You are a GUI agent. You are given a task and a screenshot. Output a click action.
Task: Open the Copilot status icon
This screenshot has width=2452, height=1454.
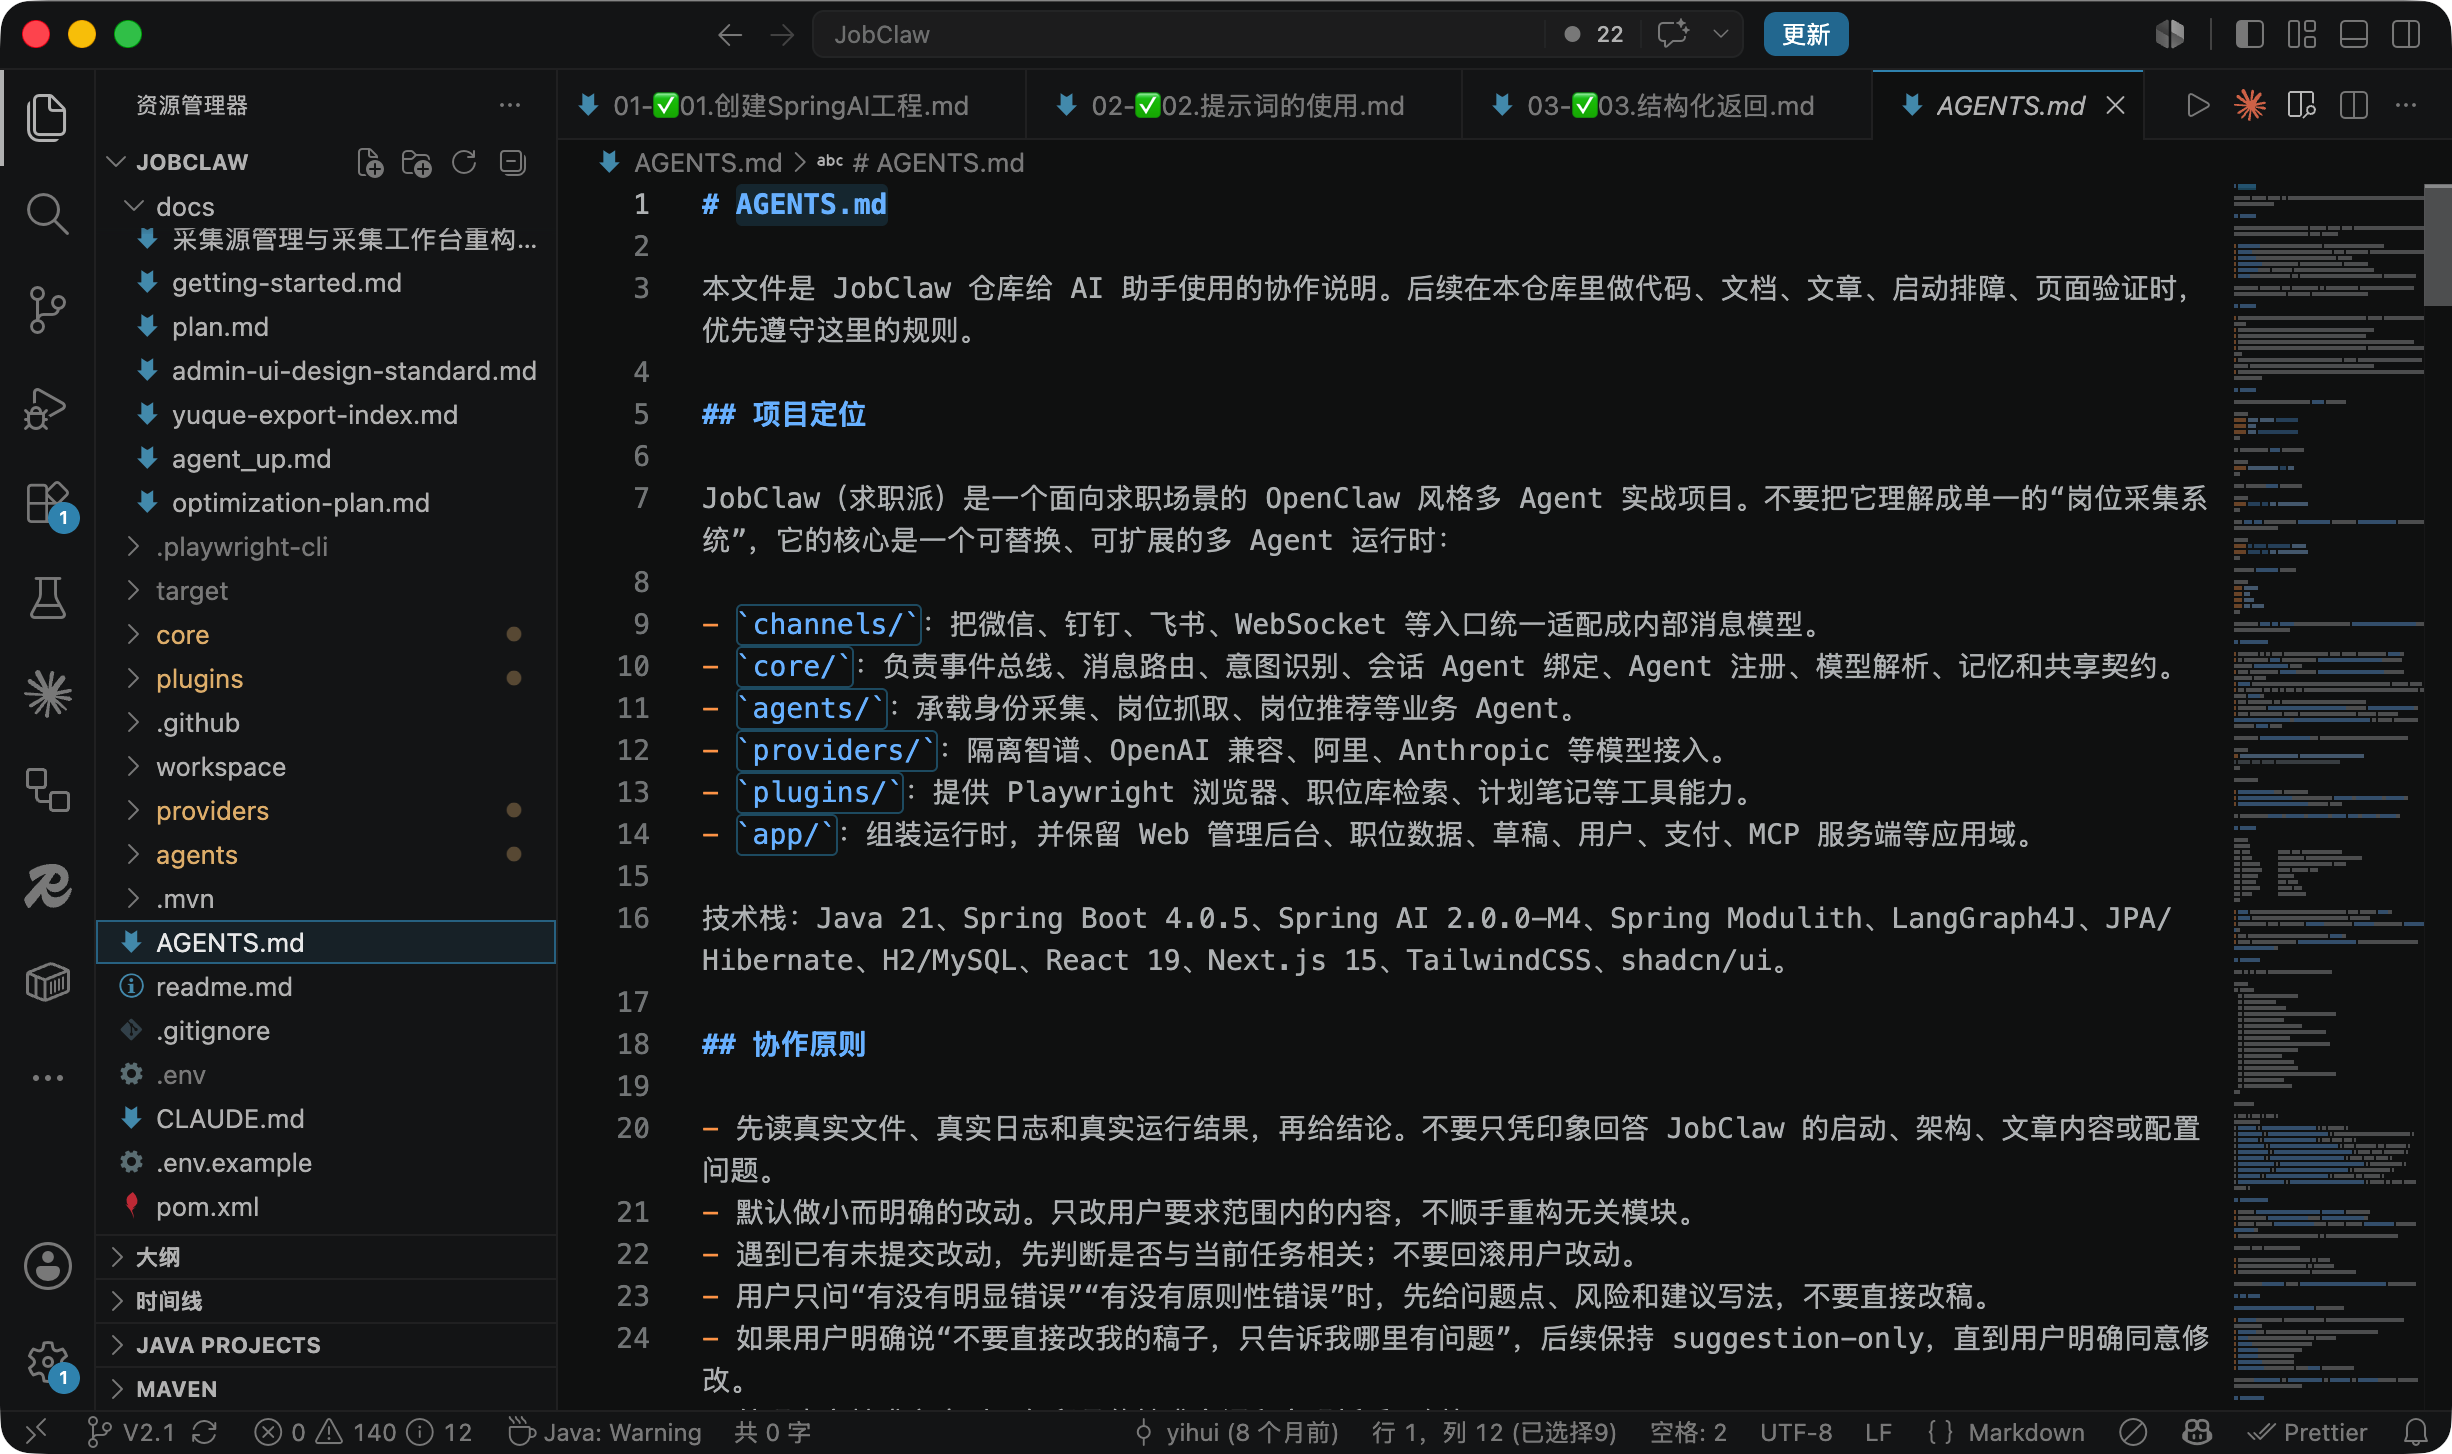(x=2196, y=1432)
